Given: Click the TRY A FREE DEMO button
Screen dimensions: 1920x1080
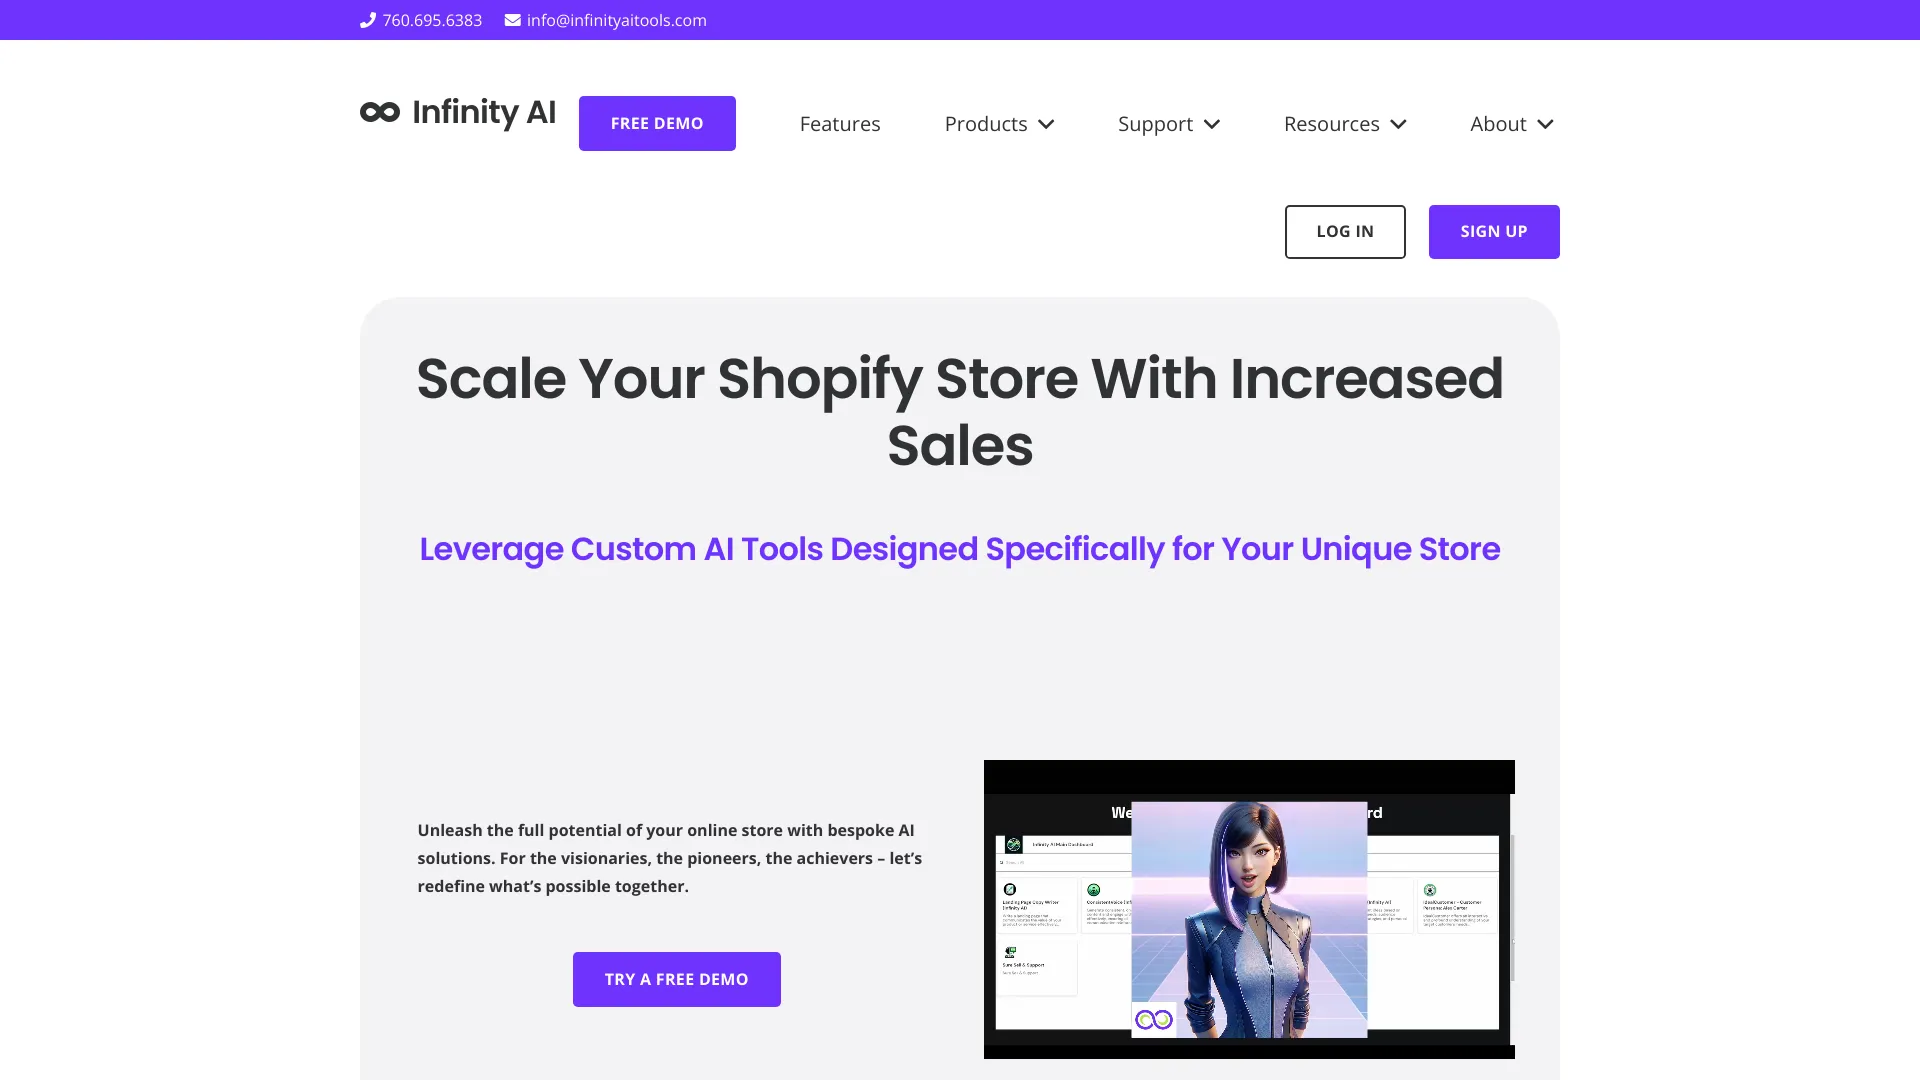Looking at the screenshot, I should 676,978.
